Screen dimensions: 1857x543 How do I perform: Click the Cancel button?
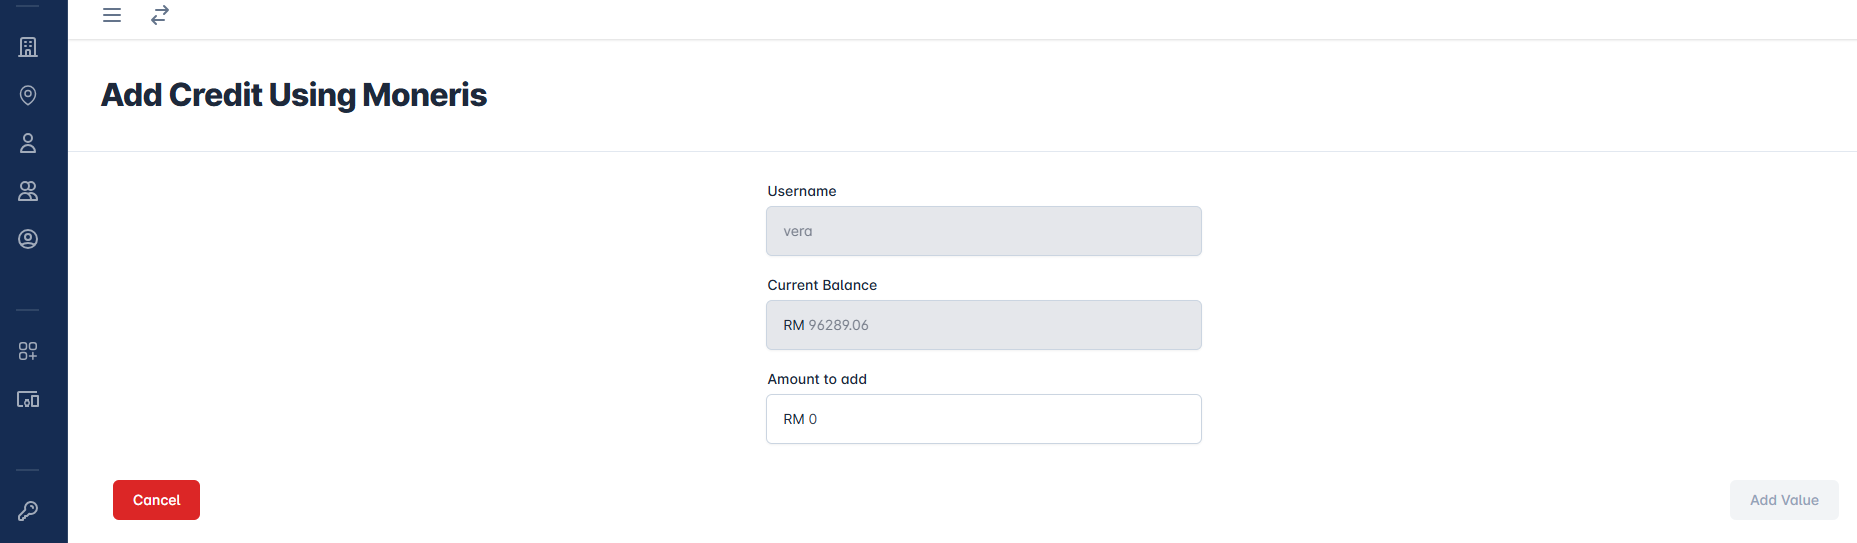[x=156, y=500]
